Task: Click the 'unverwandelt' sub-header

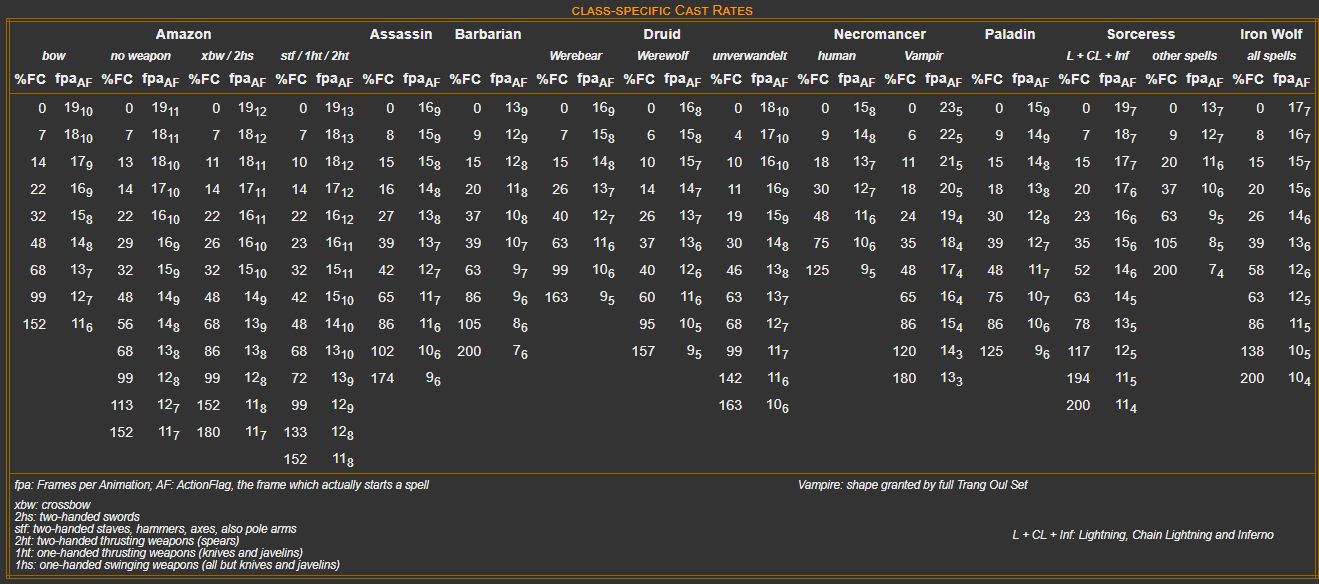Action: pyautogui.click(x=750, y=56)
